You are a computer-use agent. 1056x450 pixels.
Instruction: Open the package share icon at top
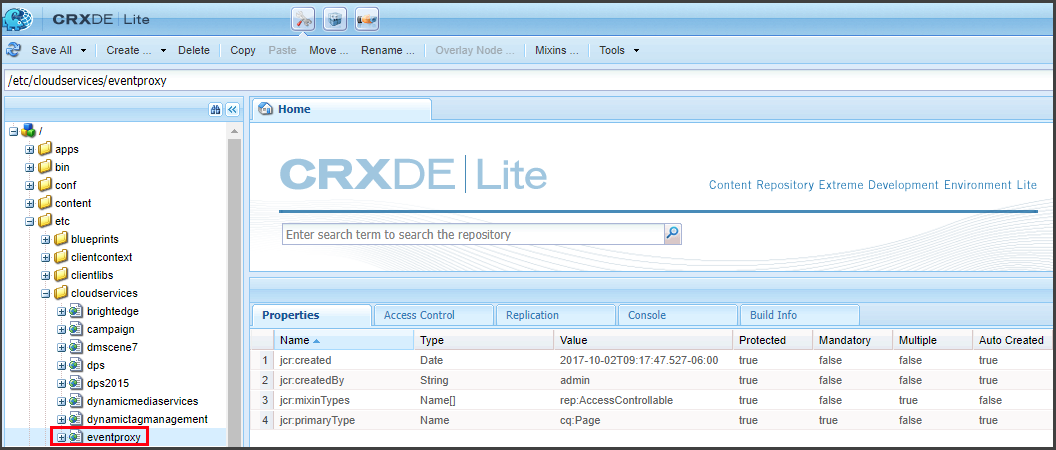366,20
